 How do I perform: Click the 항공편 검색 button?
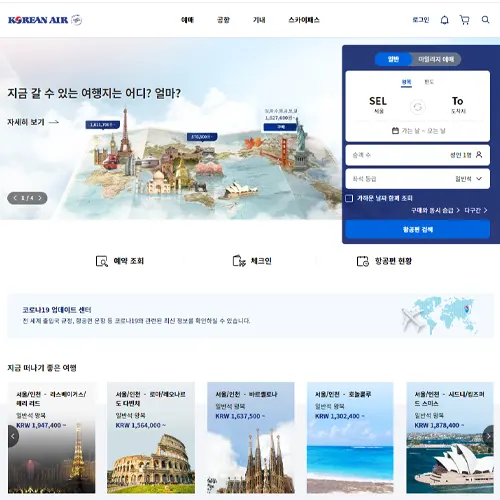418,229
